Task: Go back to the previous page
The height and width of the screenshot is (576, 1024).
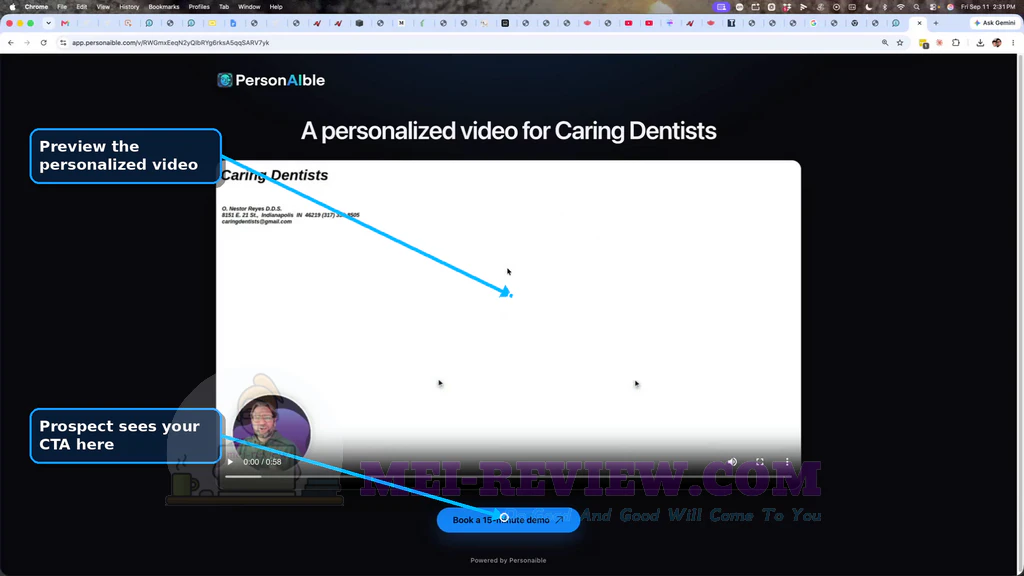Action: (11, 42)
